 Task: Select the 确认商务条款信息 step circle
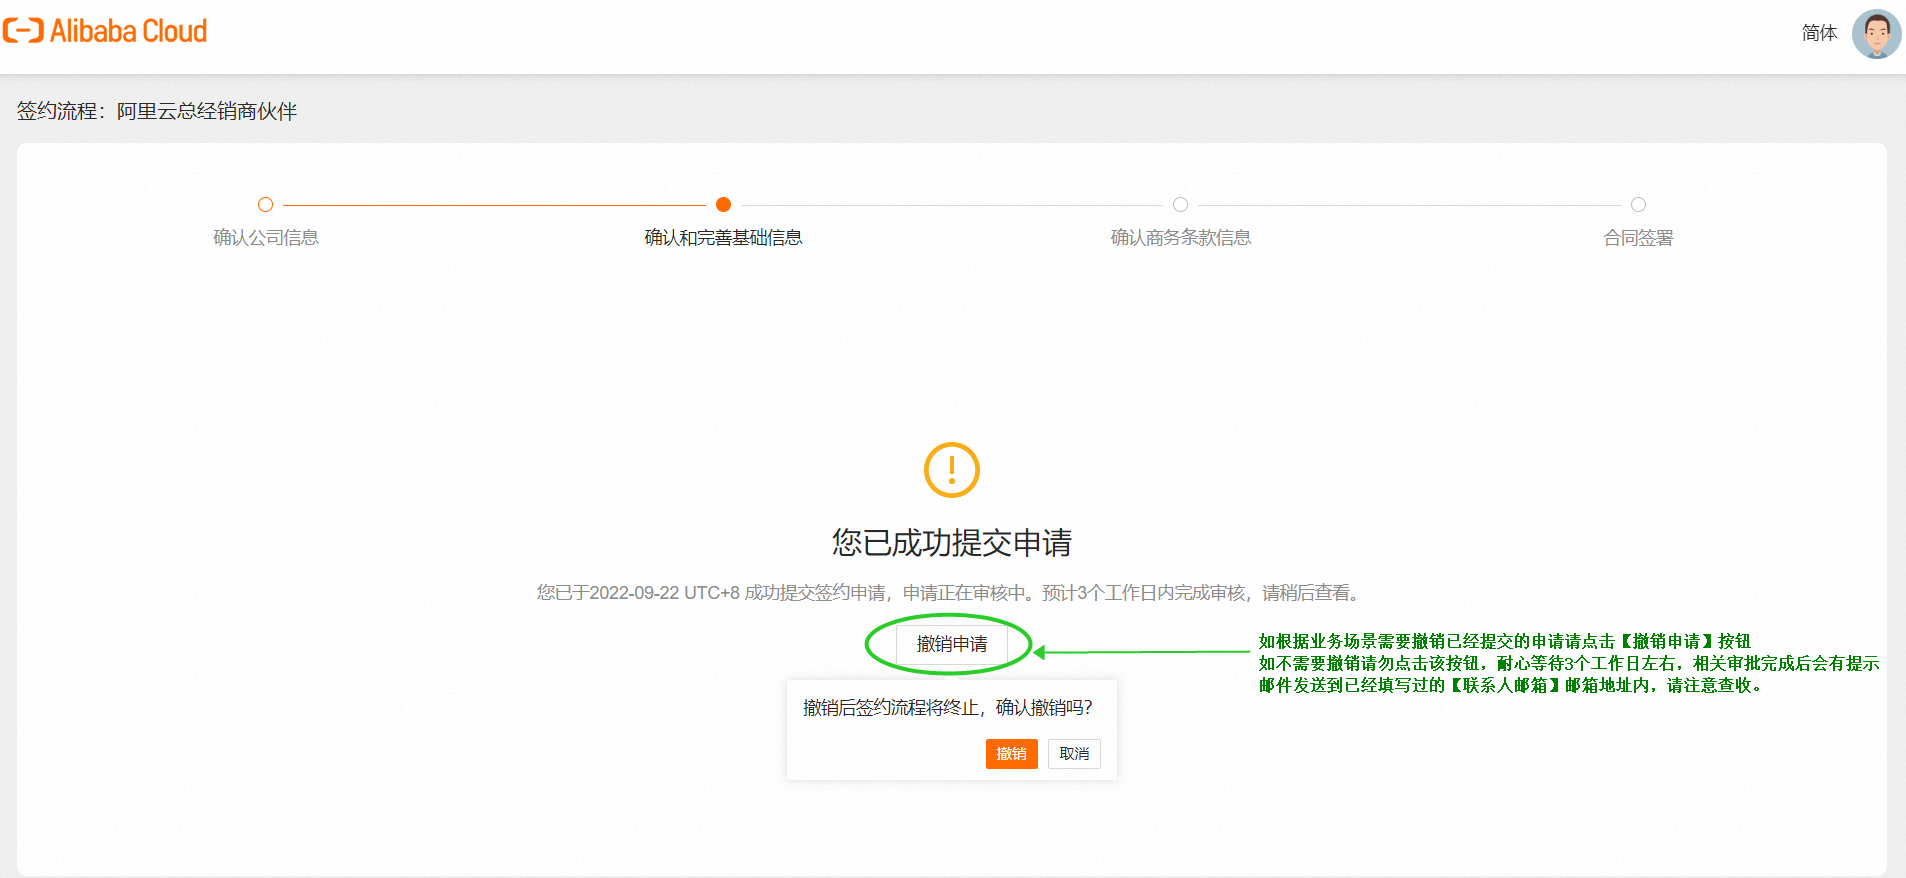point(1180,205)
